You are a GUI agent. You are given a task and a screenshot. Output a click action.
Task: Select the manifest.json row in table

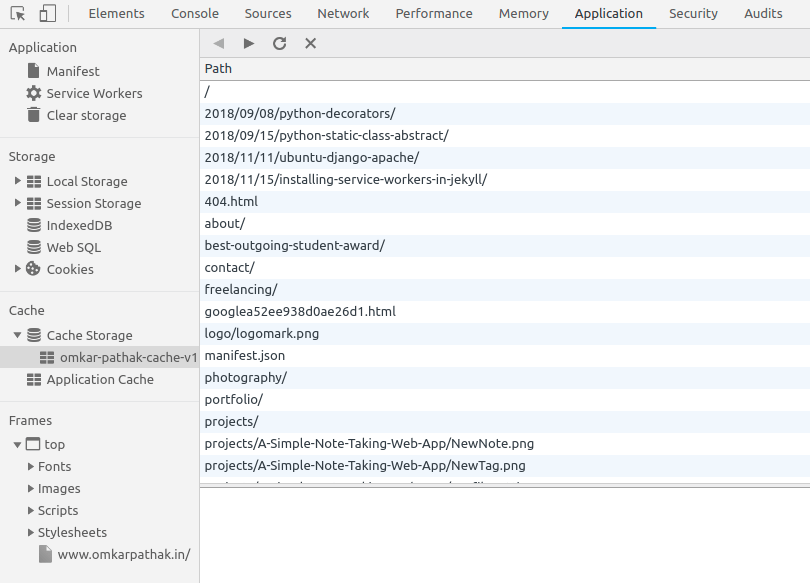click(x=245, y=355)
